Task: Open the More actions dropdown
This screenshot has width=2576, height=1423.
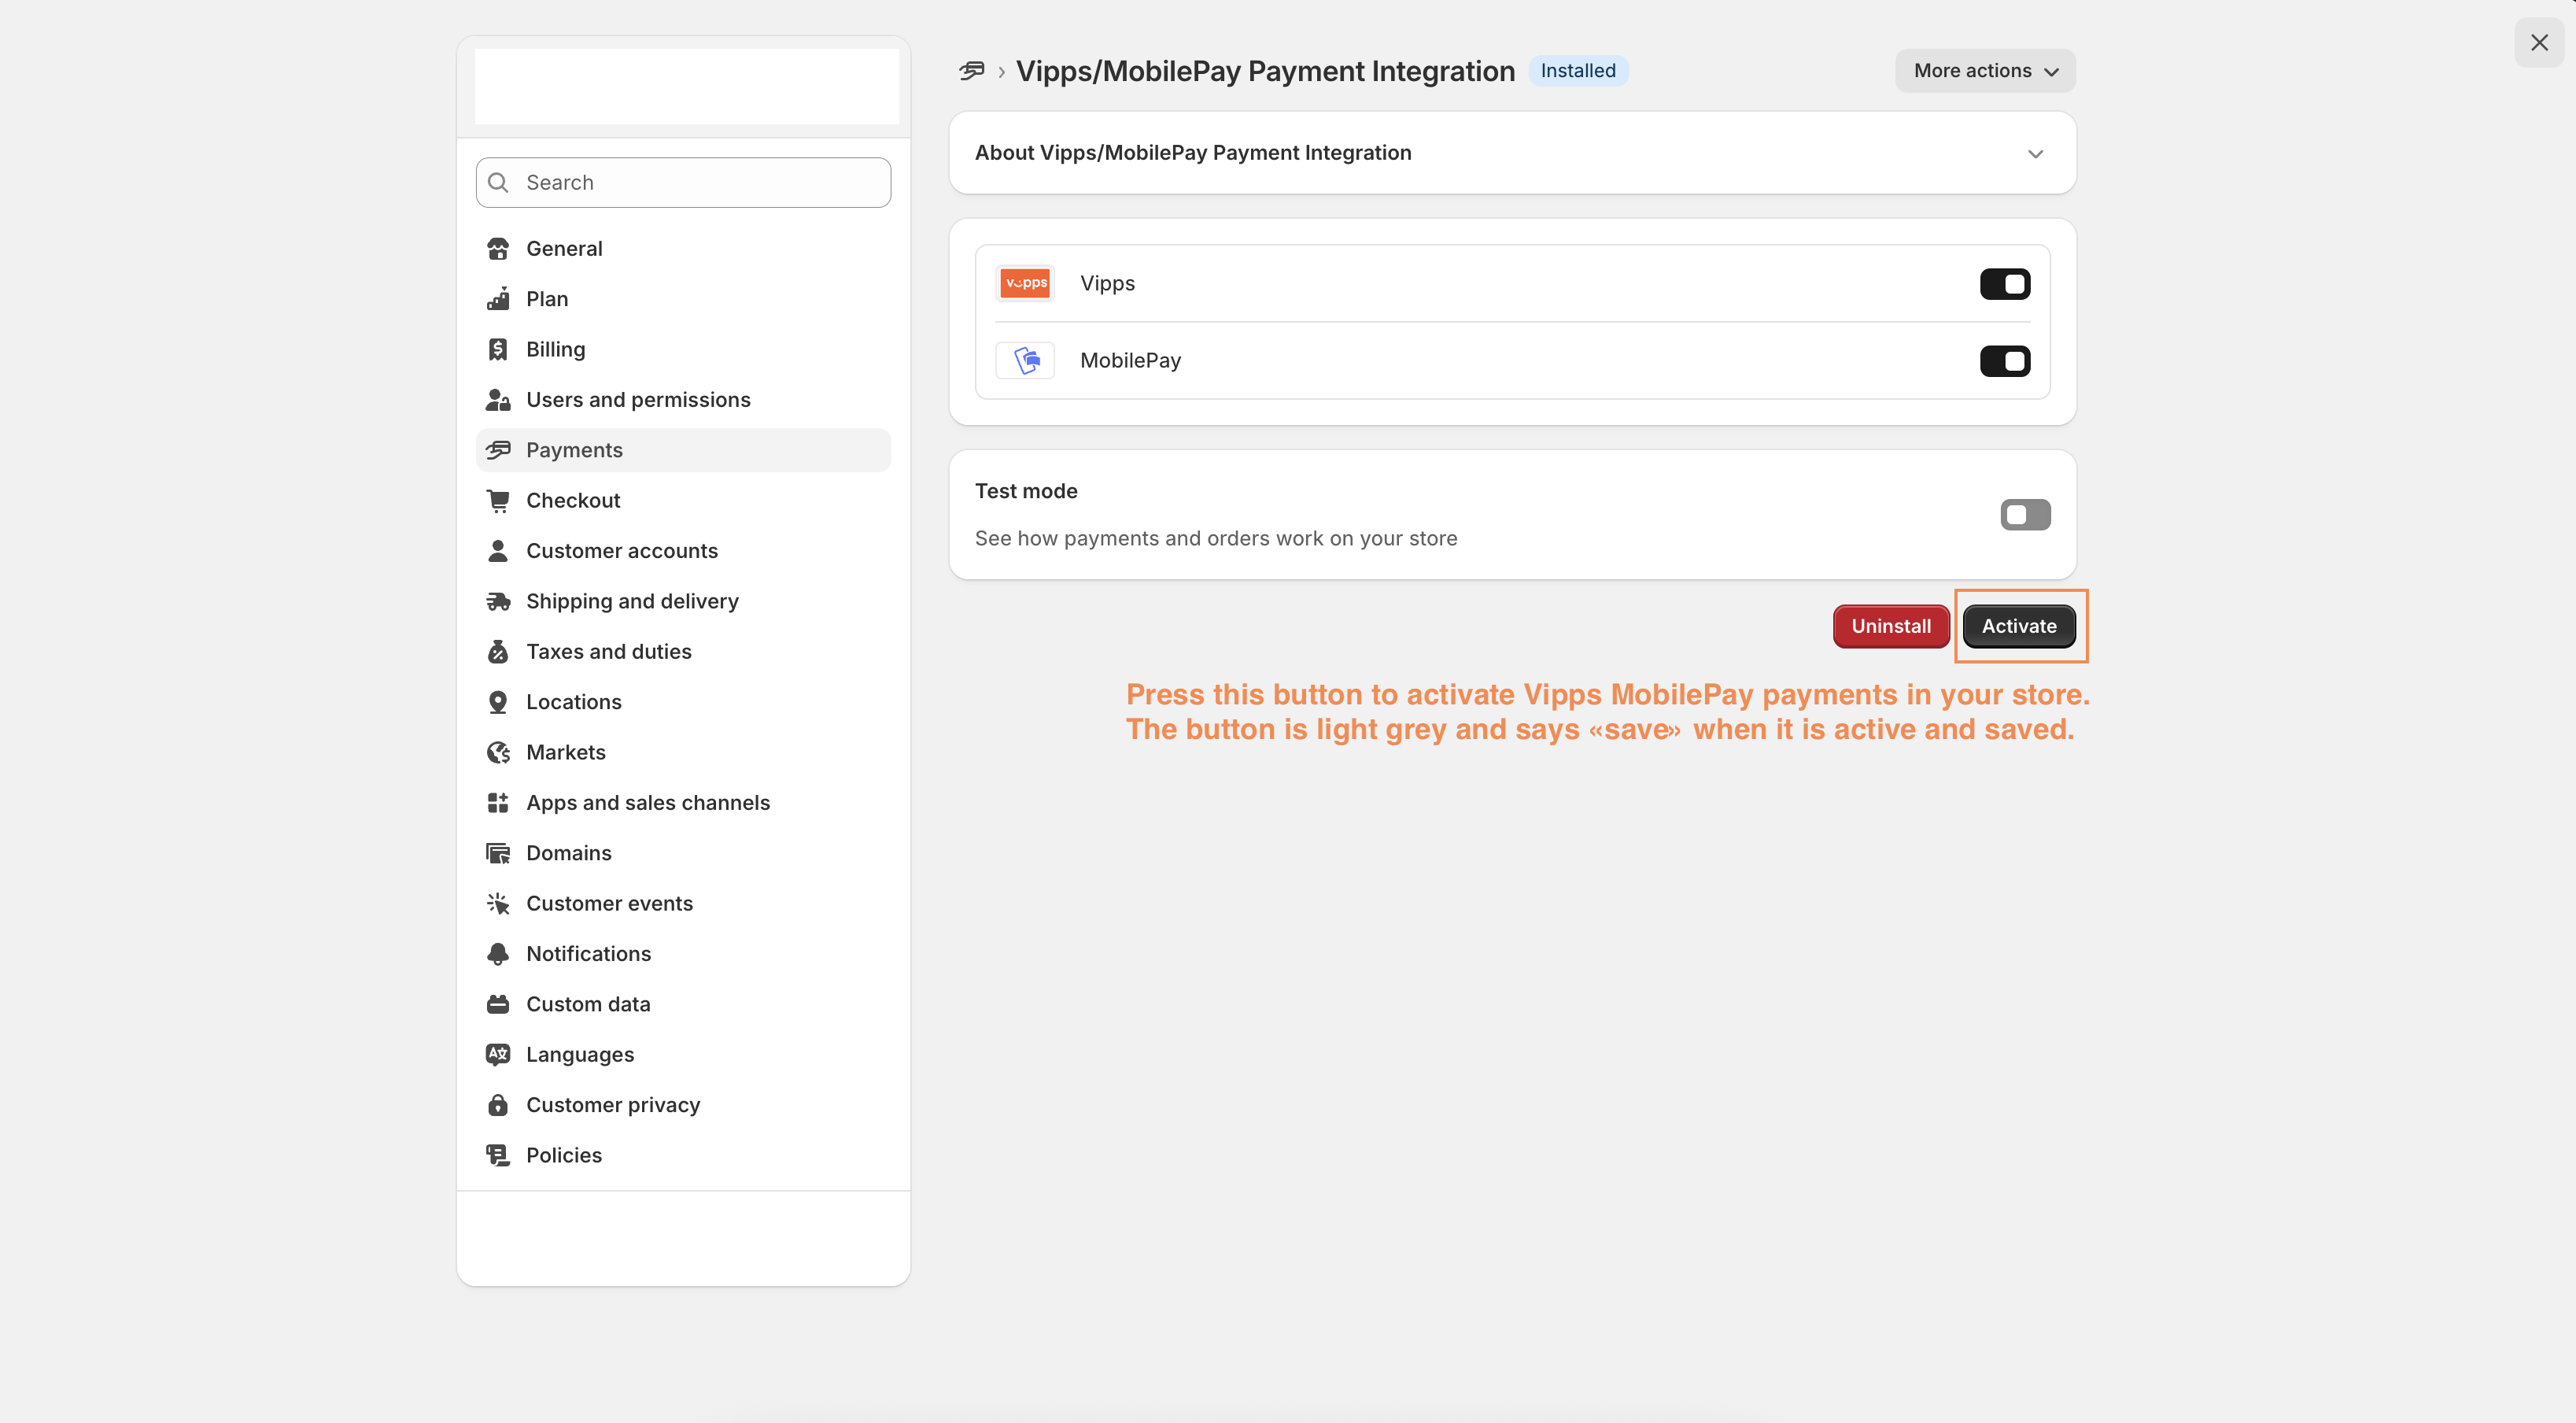Action: [1984, 71]
